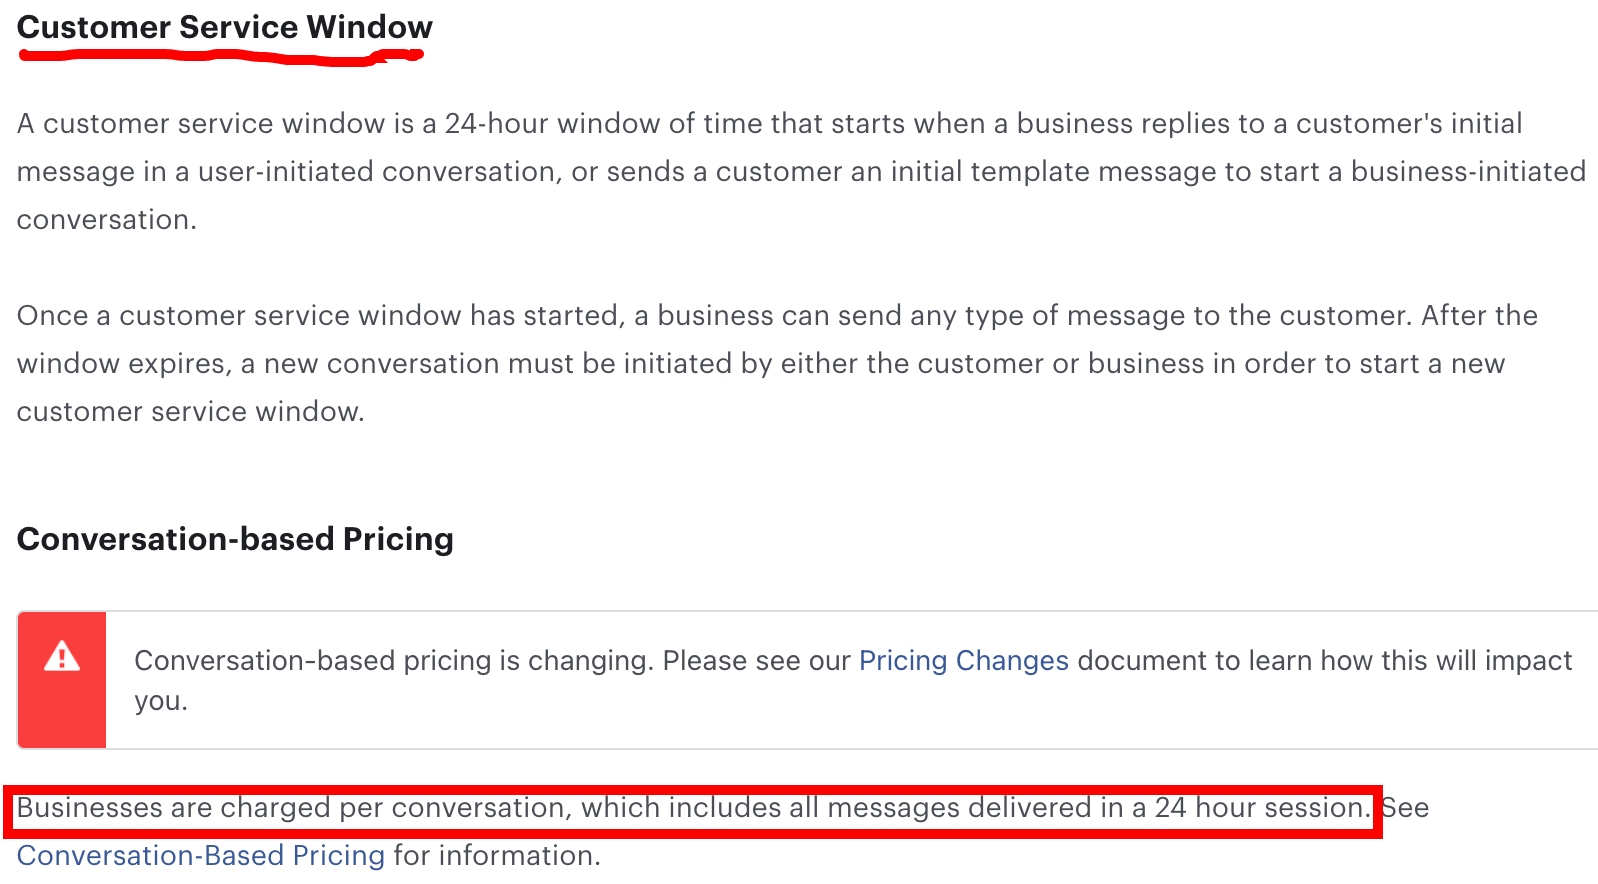The width and height of the screenshot is (1598, 884).
Task: Click the phrase 'business-initiated' in first paragraph
Action: [1468, 171]
